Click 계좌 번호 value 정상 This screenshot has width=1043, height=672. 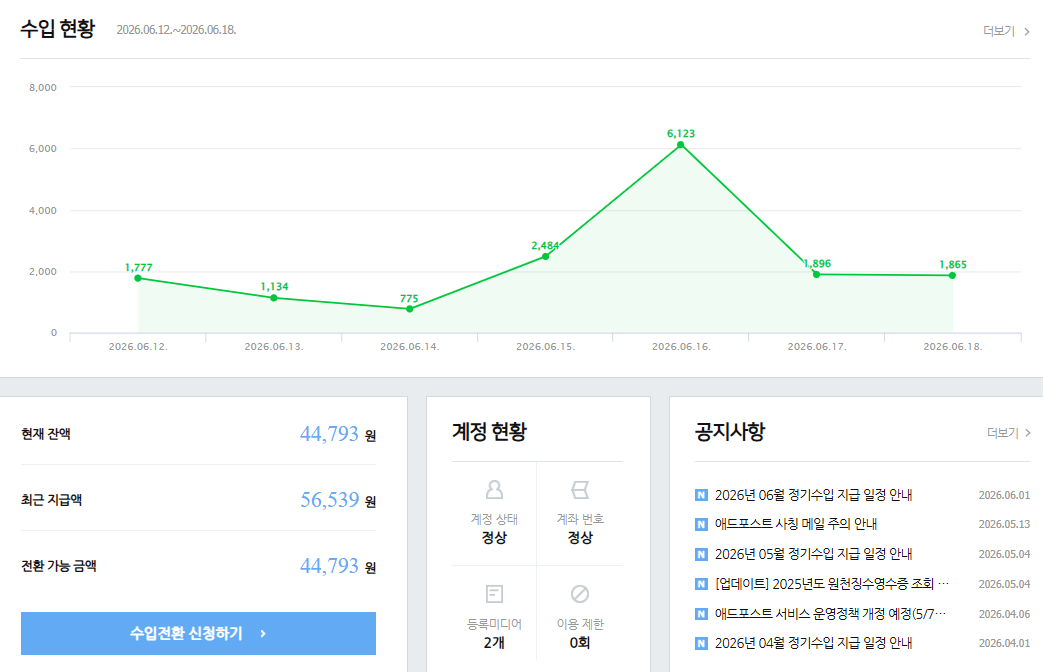(x=580, y=538)
